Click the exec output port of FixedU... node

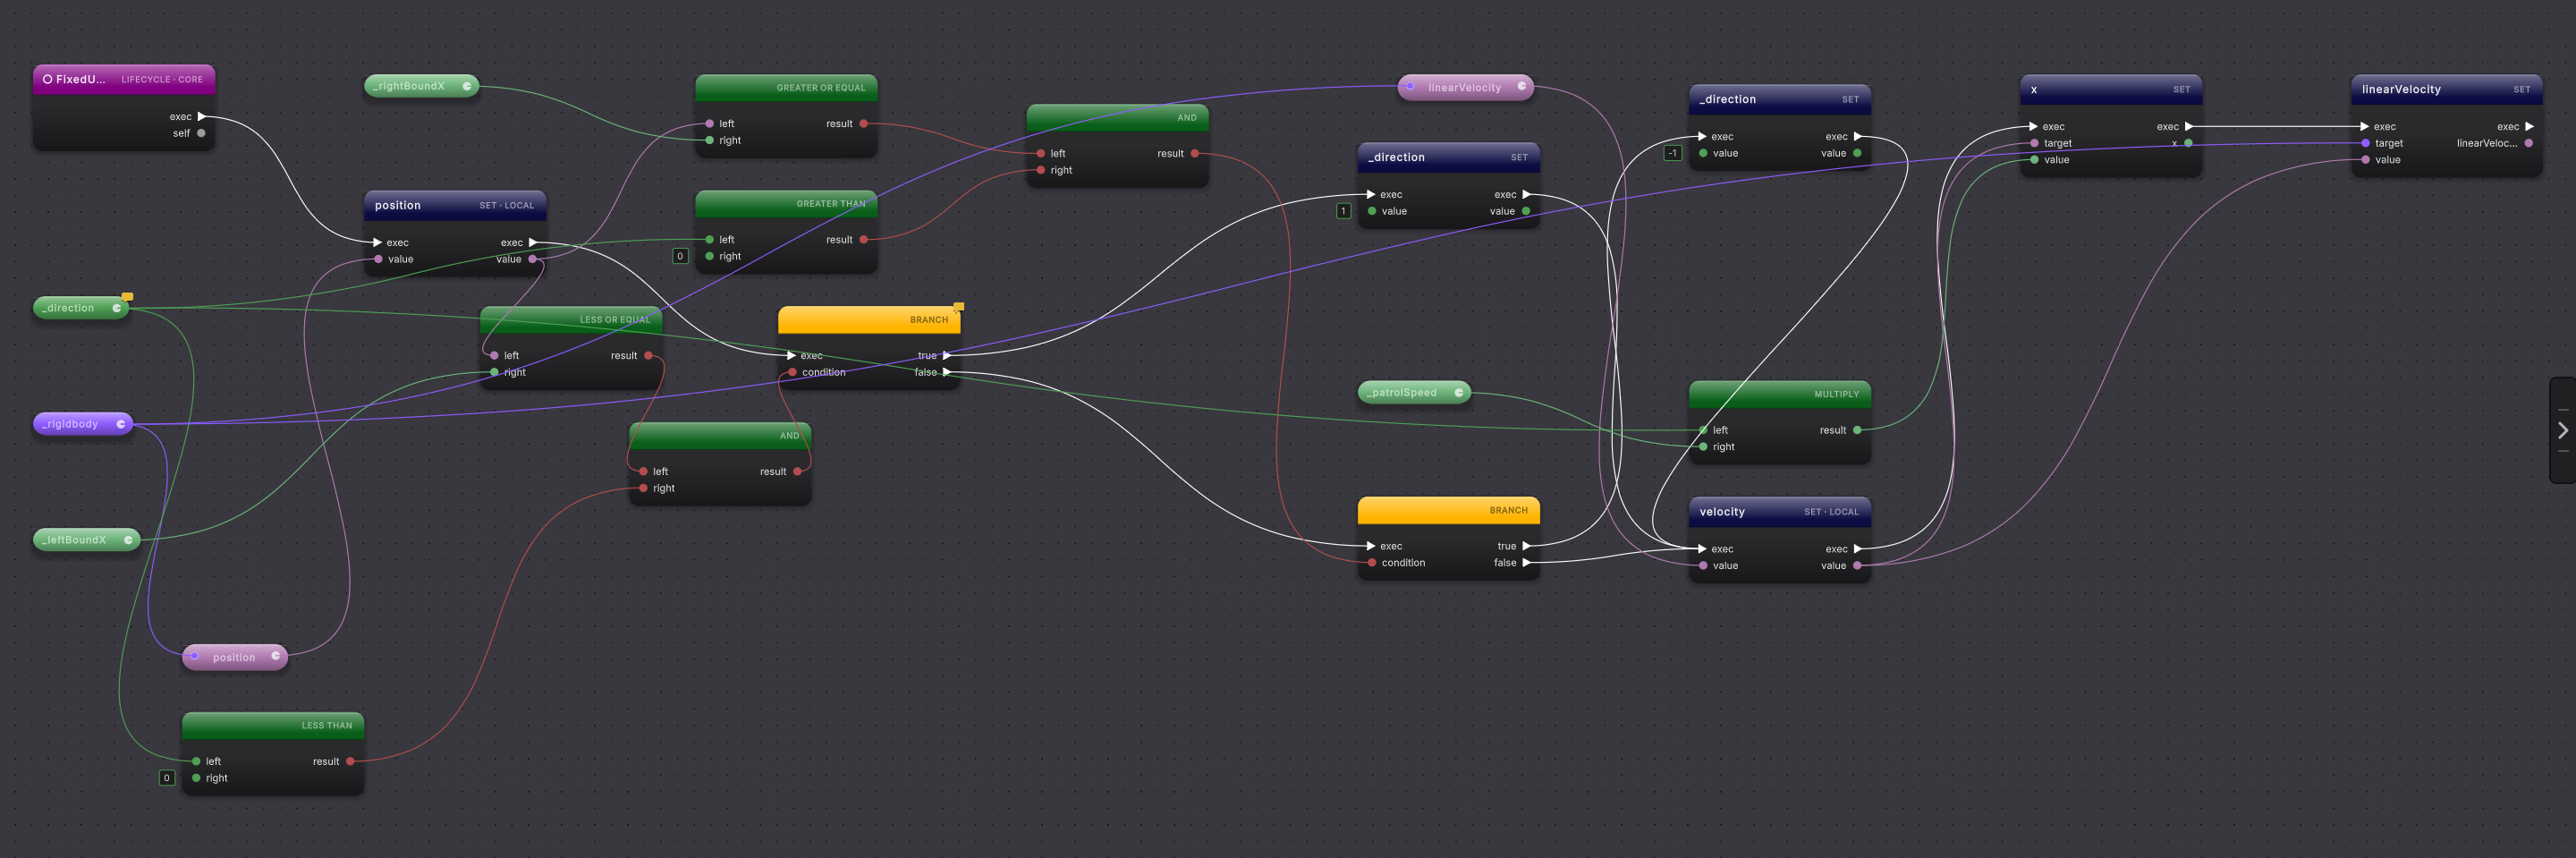(x=202, y=117)
